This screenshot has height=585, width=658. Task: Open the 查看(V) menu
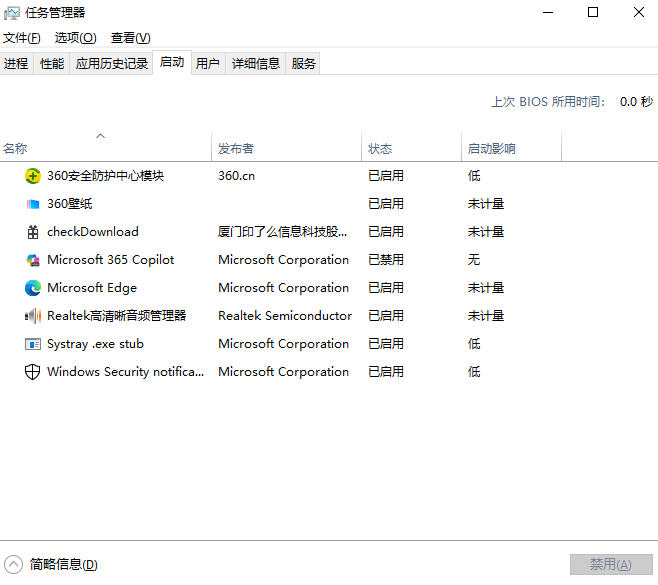pos(131,38)
